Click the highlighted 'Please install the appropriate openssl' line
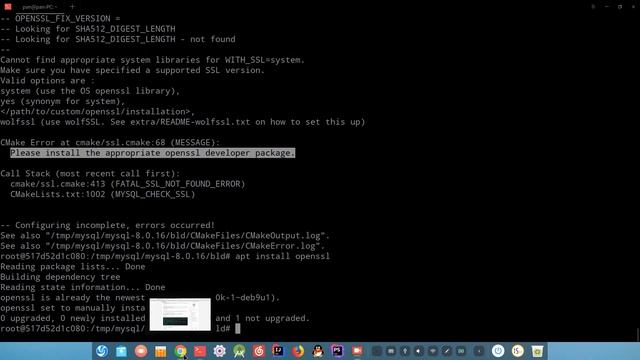Screen dimensions: 640x360 pyautogui.click(x=152, y=153)
